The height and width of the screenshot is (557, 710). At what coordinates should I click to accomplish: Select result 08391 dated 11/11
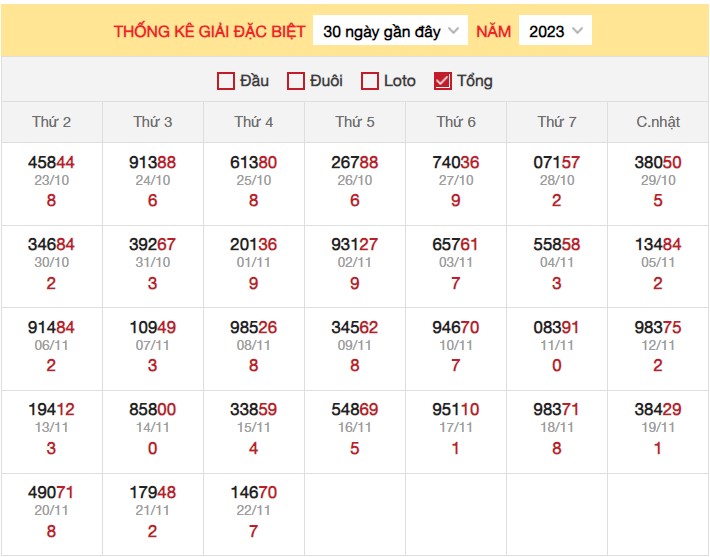pyautogui.click(x=557, y=326)
